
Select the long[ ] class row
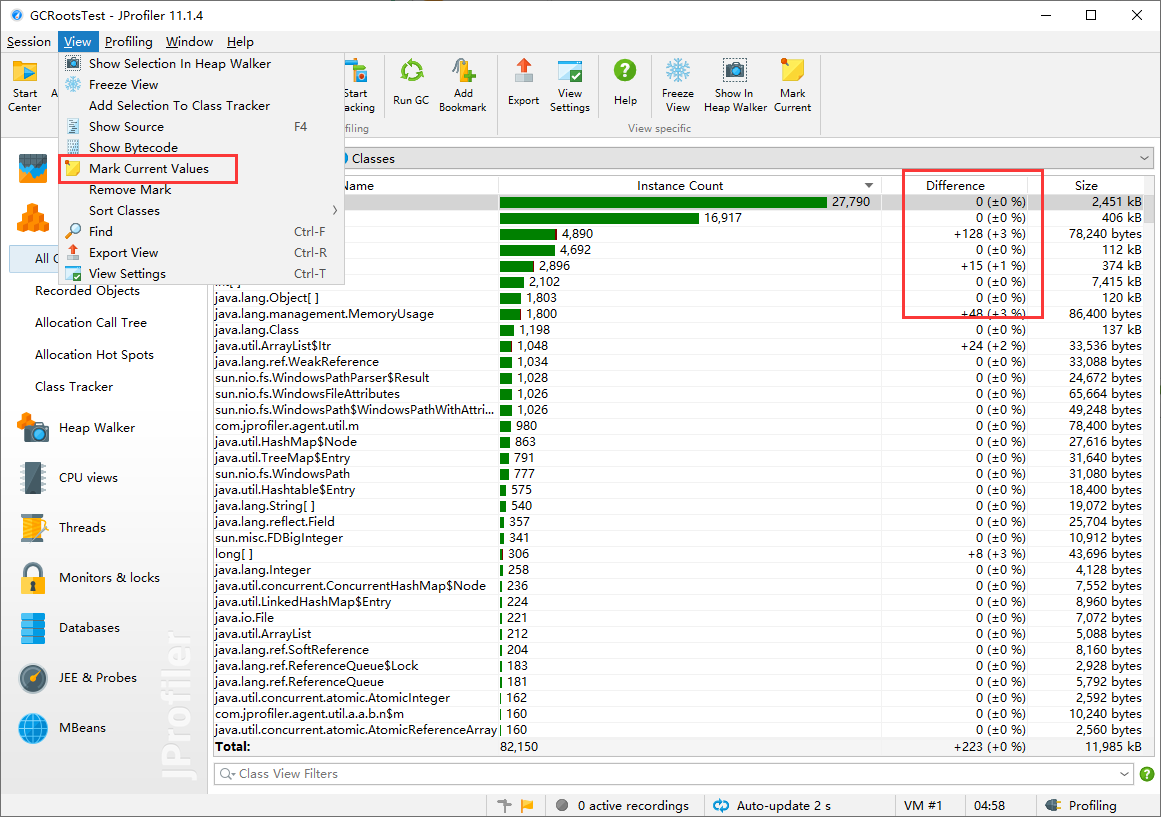point(678,554)
